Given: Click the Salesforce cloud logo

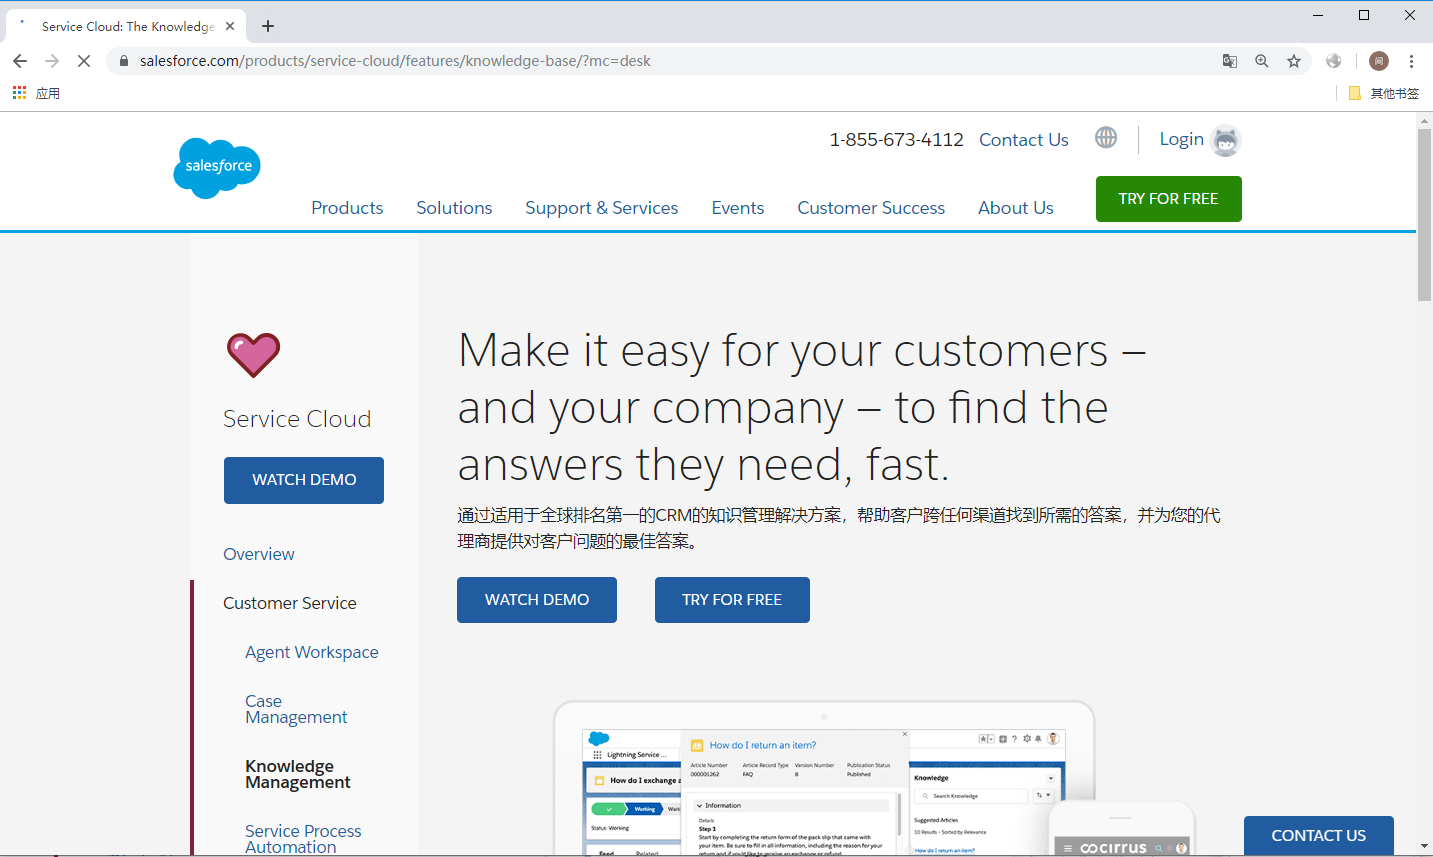Looking at the screenshot, I should click(216, 167).
